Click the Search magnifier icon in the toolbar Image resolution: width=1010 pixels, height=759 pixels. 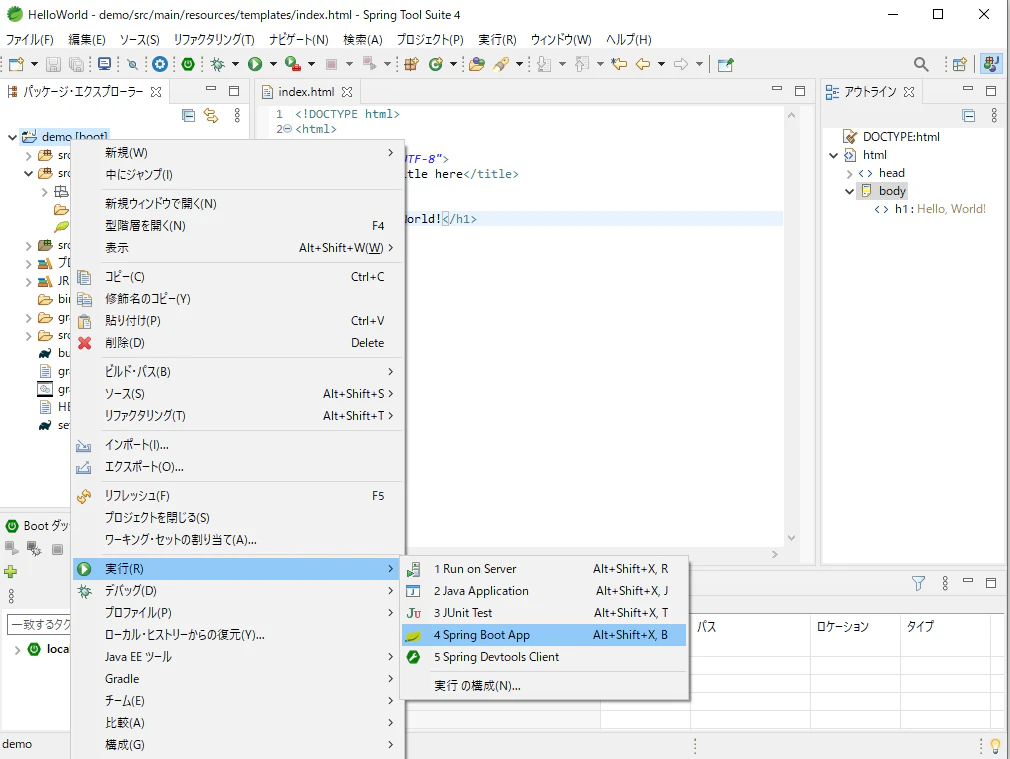pyautogui.click(x=921, y=64)
